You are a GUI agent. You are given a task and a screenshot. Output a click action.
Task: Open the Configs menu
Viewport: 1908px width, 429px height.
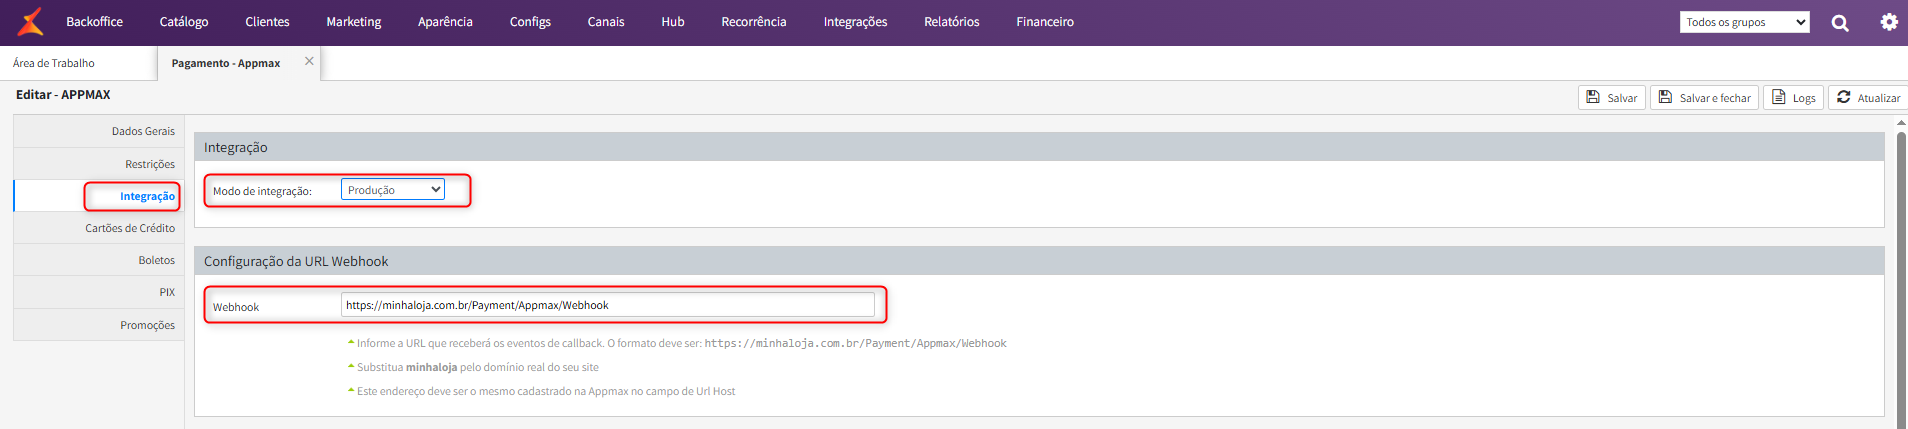[x=530, y=21]
